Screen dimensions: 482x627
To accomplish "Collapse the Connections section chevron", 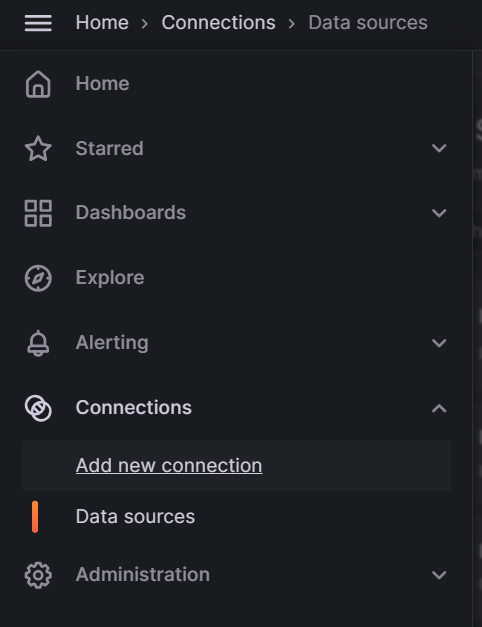I will [x=439, y=408].
